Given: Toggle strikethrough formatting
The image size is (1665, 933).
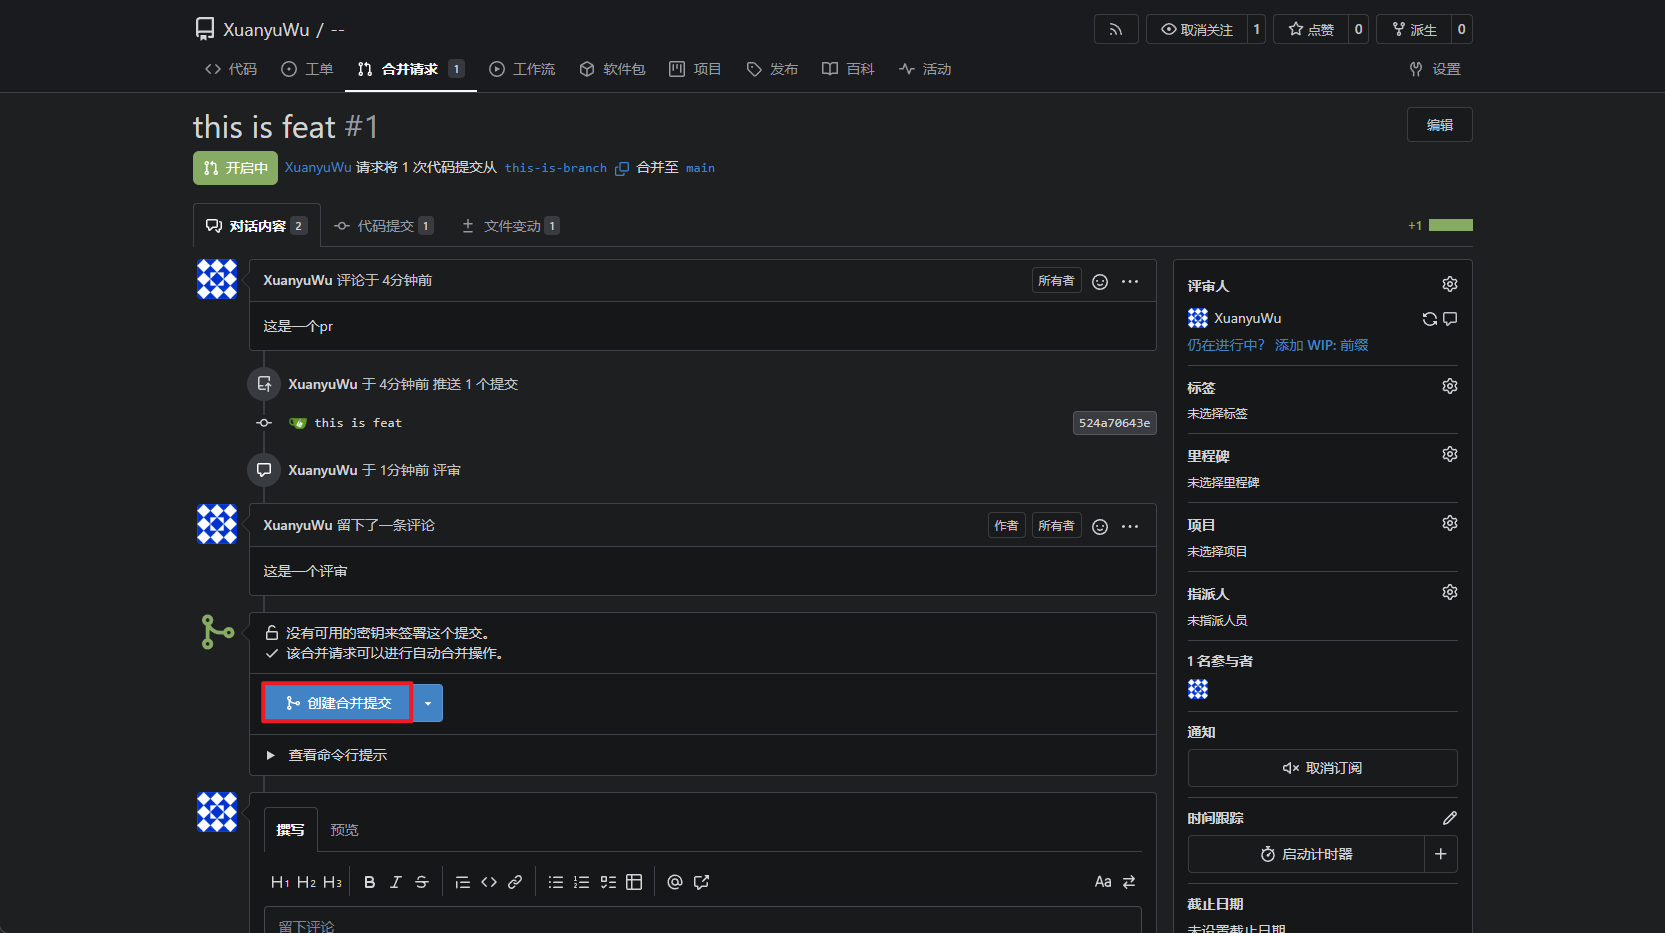Looking at the screenshot, I should (x=422, y=882).
